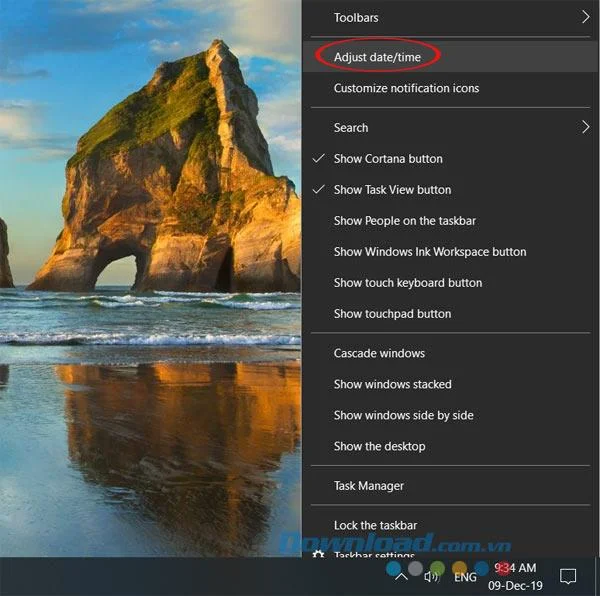
Task: Uncheck Show Task View button
Action: click(x=450, y=190)
